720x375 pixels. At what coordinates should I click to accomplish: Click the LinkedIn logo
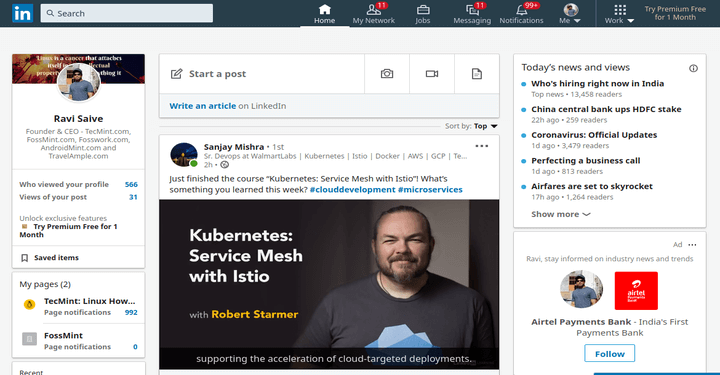[22, 13]
